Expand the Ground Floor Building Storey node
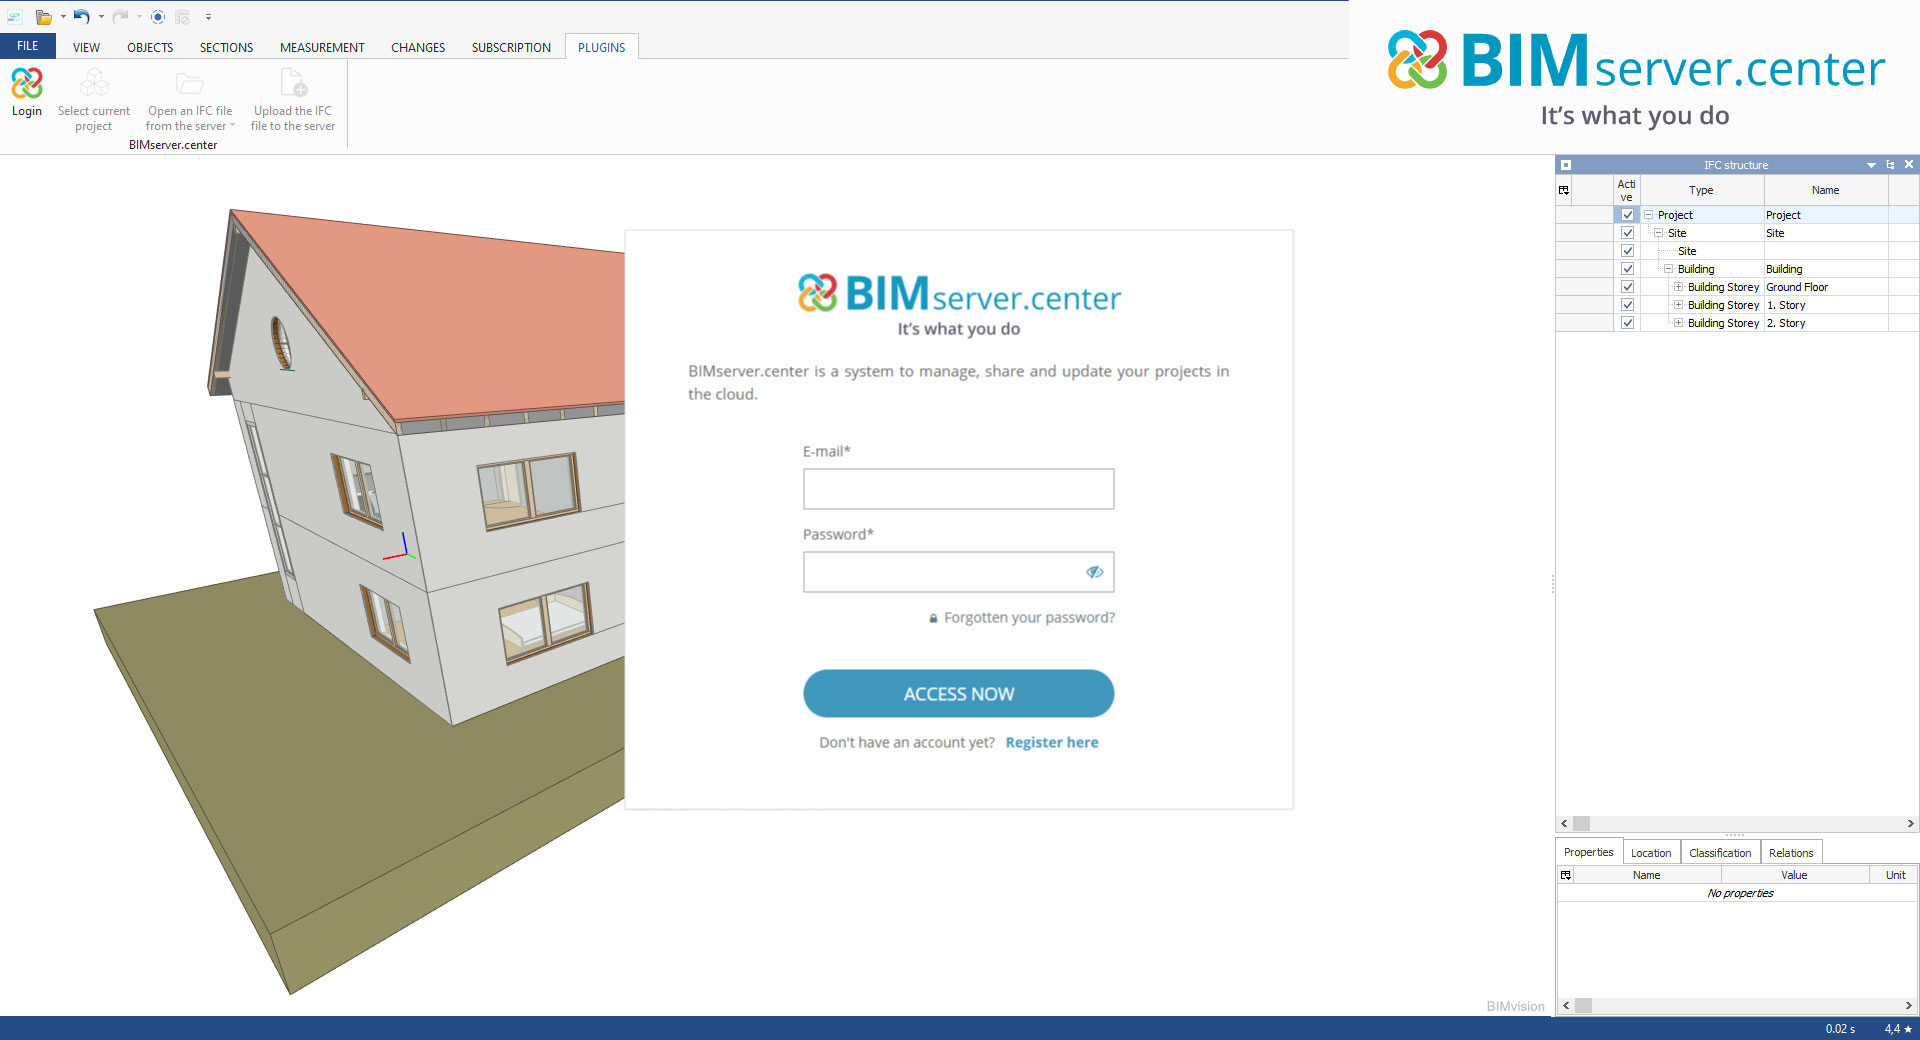 click(x=1679, y=287)
